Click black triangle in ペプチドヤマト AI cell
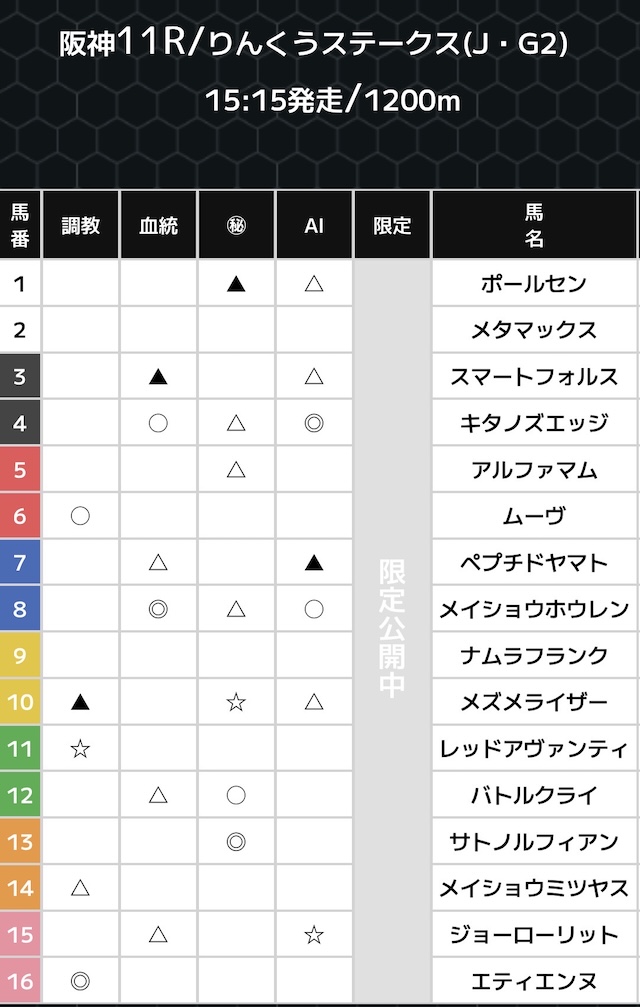640x1007 pixels. [314, 563]
